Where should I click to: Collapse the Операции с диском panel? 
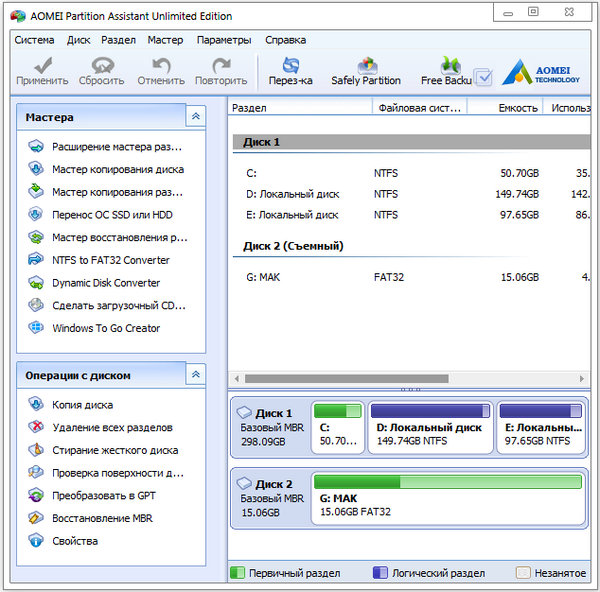pos(195,375)
